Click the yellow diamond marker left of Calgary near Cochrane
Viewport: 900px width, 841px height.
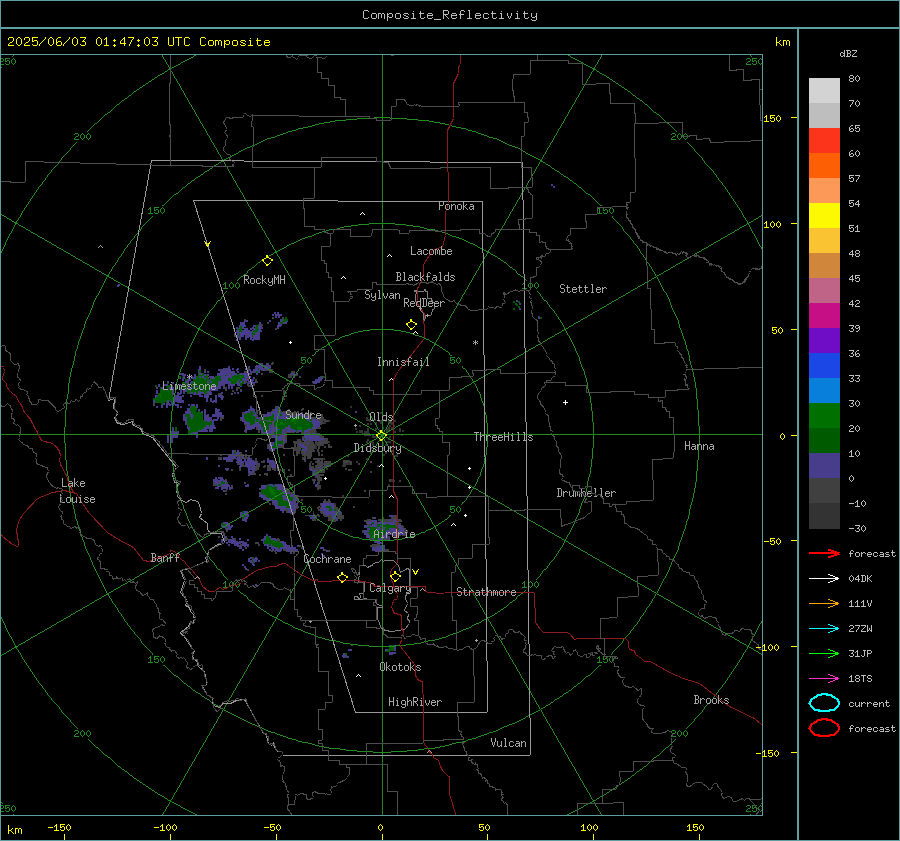343,577
